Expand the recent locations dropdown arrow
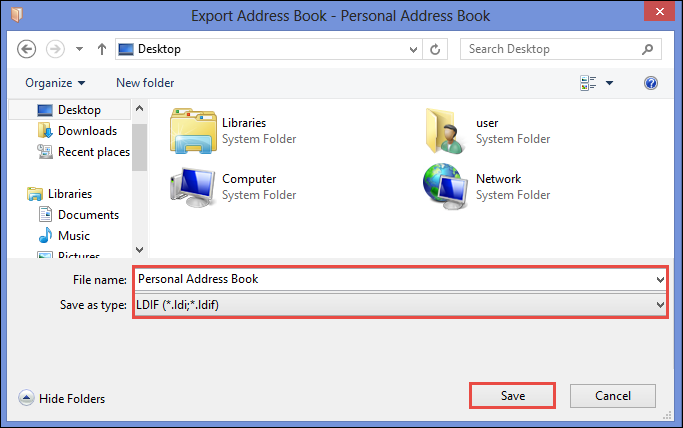The image size is (683, 428). point(79,49)
